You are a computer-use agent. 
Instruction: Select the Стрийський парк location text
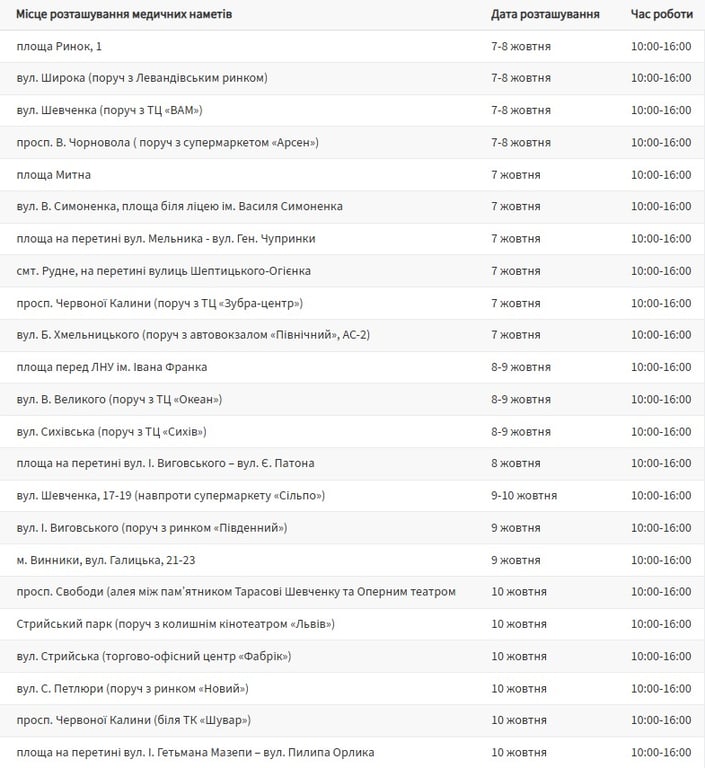coord(176,624)
